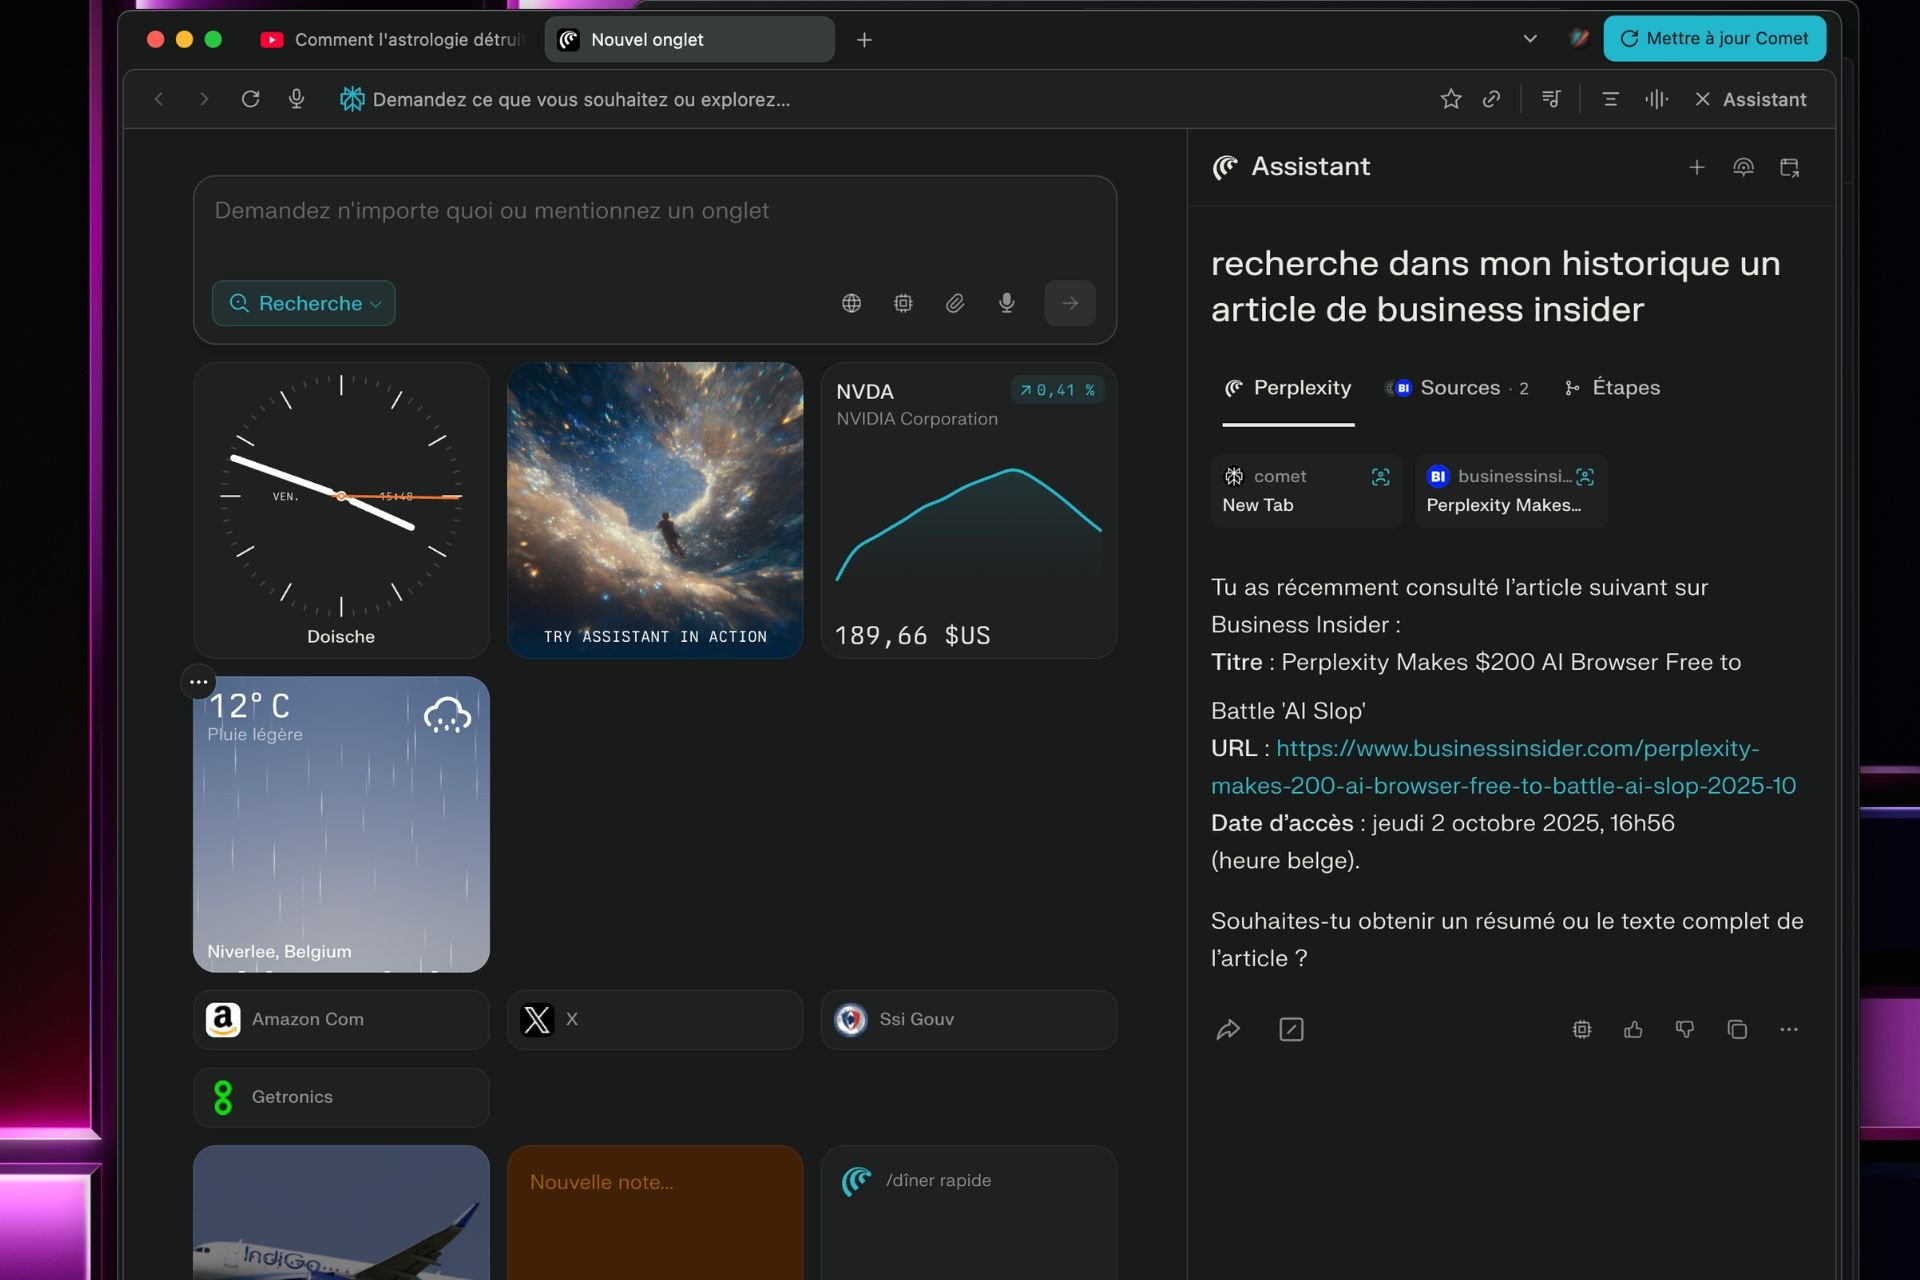Toggle the voice mode waveform icon
The image size is (1920, 1280).
(x=1656, y=99)
